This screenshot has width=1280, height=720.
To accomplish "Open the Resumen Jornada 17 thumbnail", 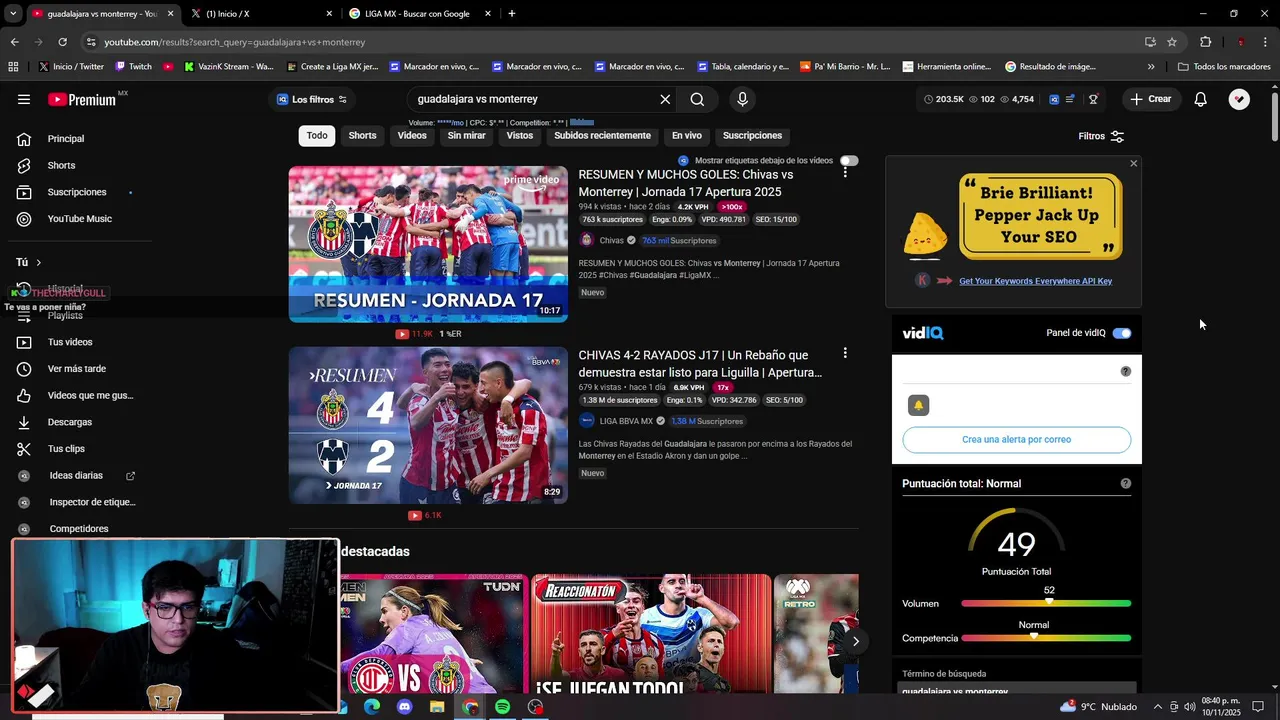I will 428,244.
